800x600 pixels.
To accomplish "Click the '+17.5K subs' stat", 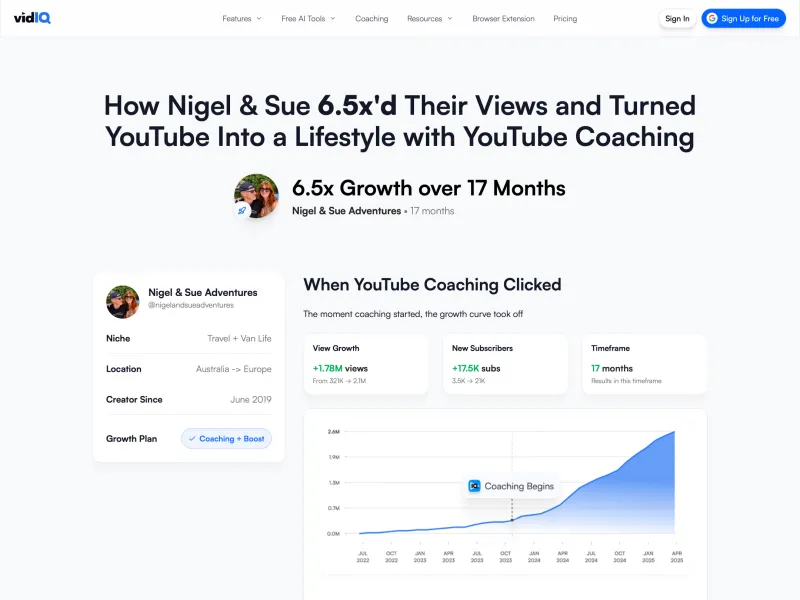I will pos(476,368).
